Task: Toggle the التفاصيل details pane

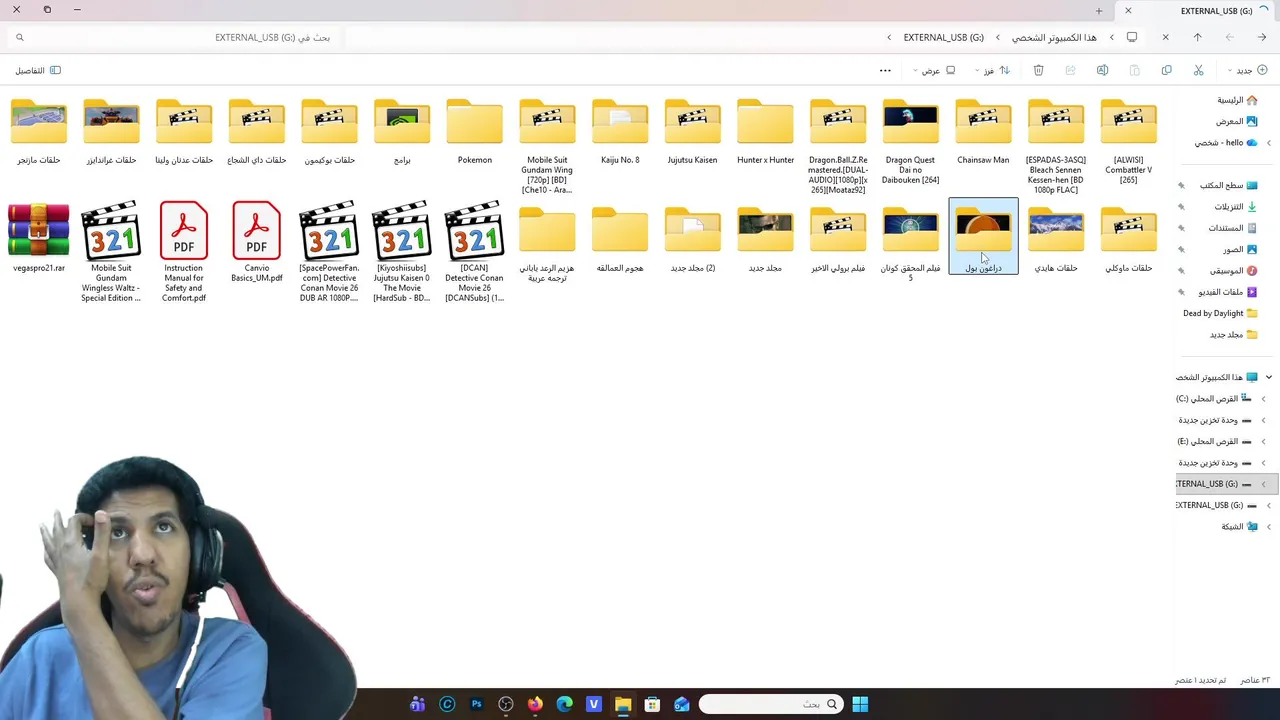Action: [x=38, y=71]
